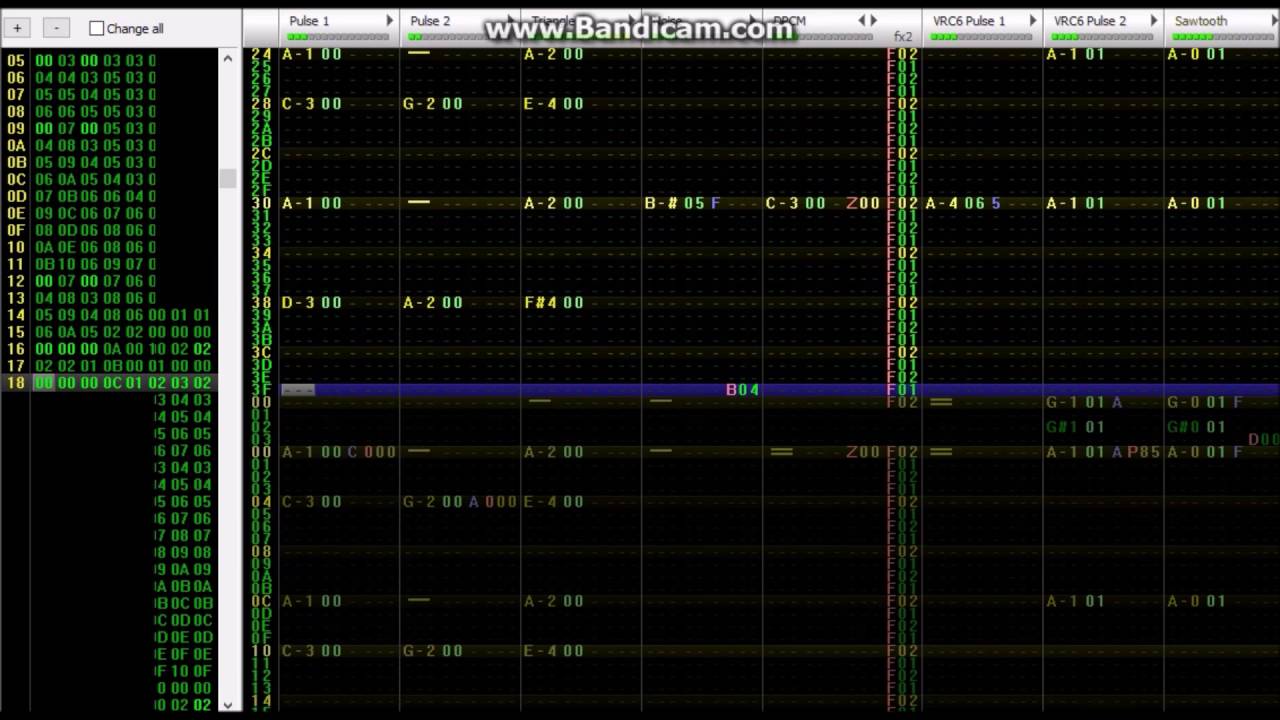Image resolution: width=1280 pixels, height=720 pixels.
Task: Expand DPCM effect columns with right arrow
Action: pos(873,20)
